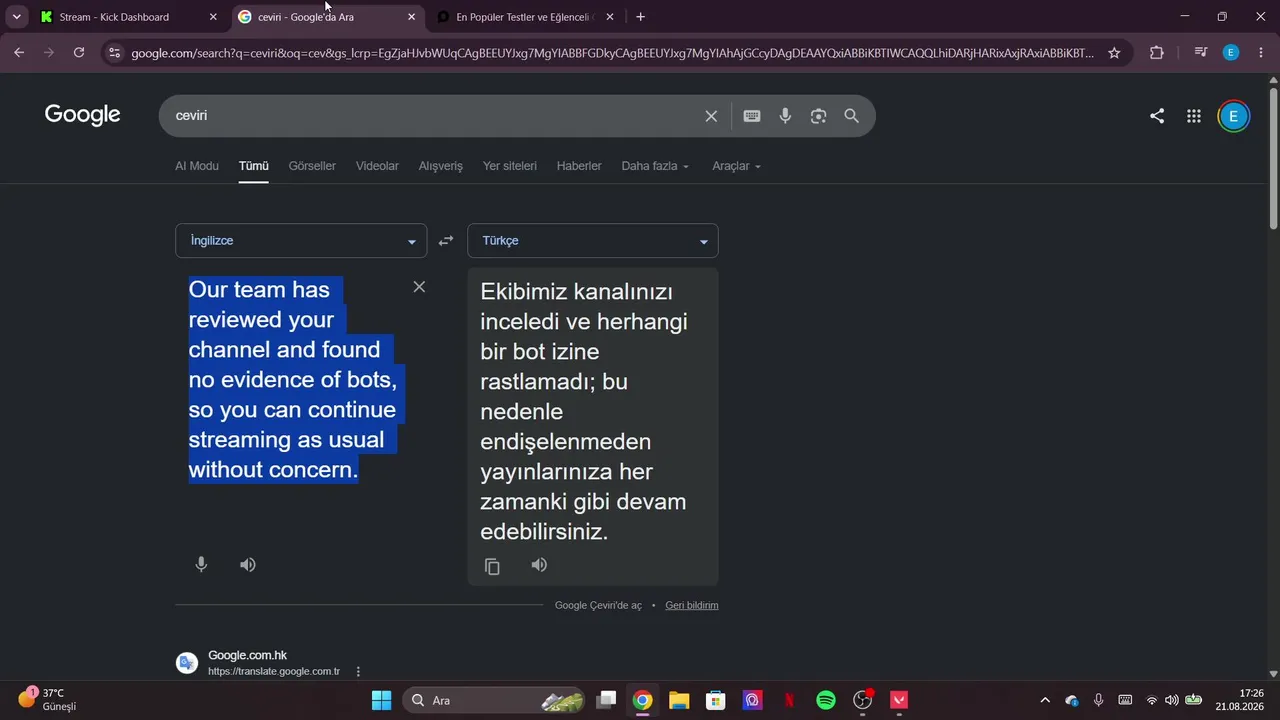
Task: Expand the Araçlar dropdown
Action: click(x=736, y=166)
